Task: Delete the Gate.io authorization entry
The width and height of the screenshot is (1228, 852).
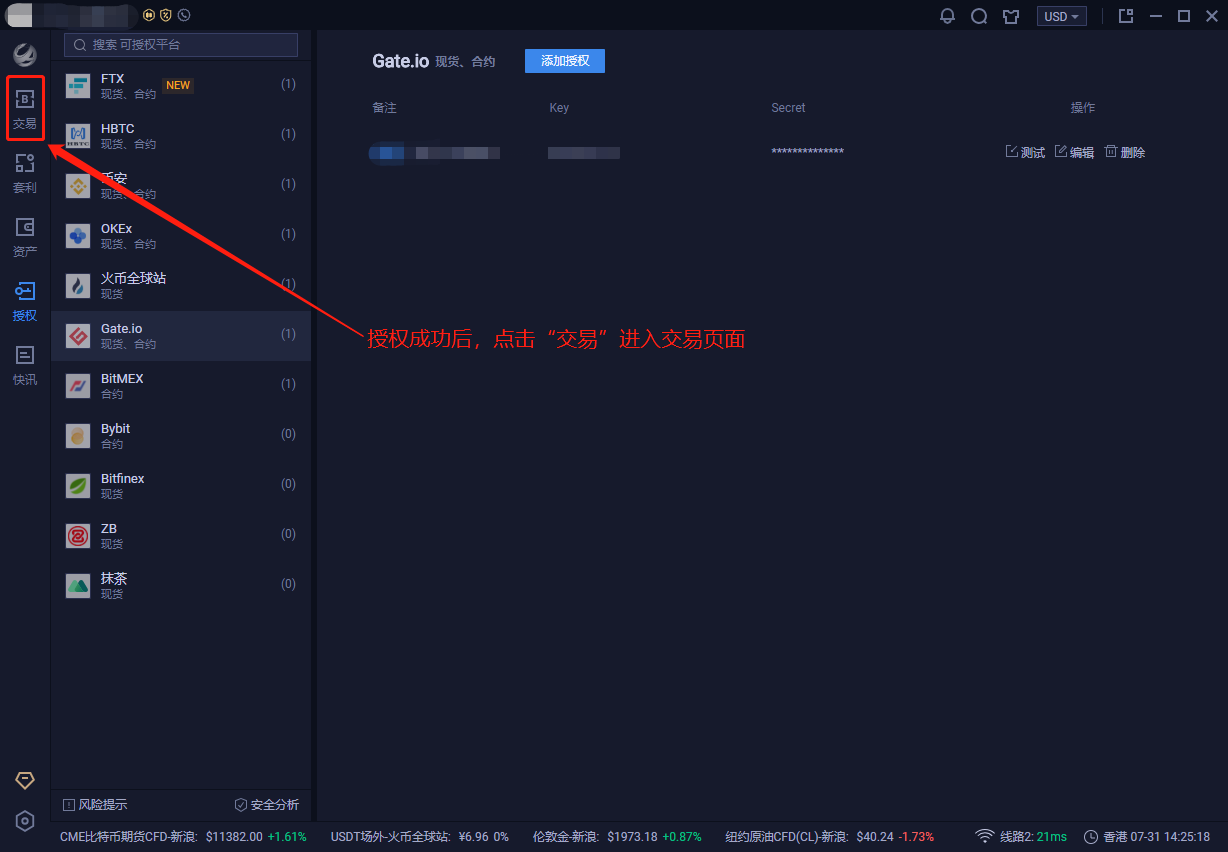Action: pos(1125,152)
